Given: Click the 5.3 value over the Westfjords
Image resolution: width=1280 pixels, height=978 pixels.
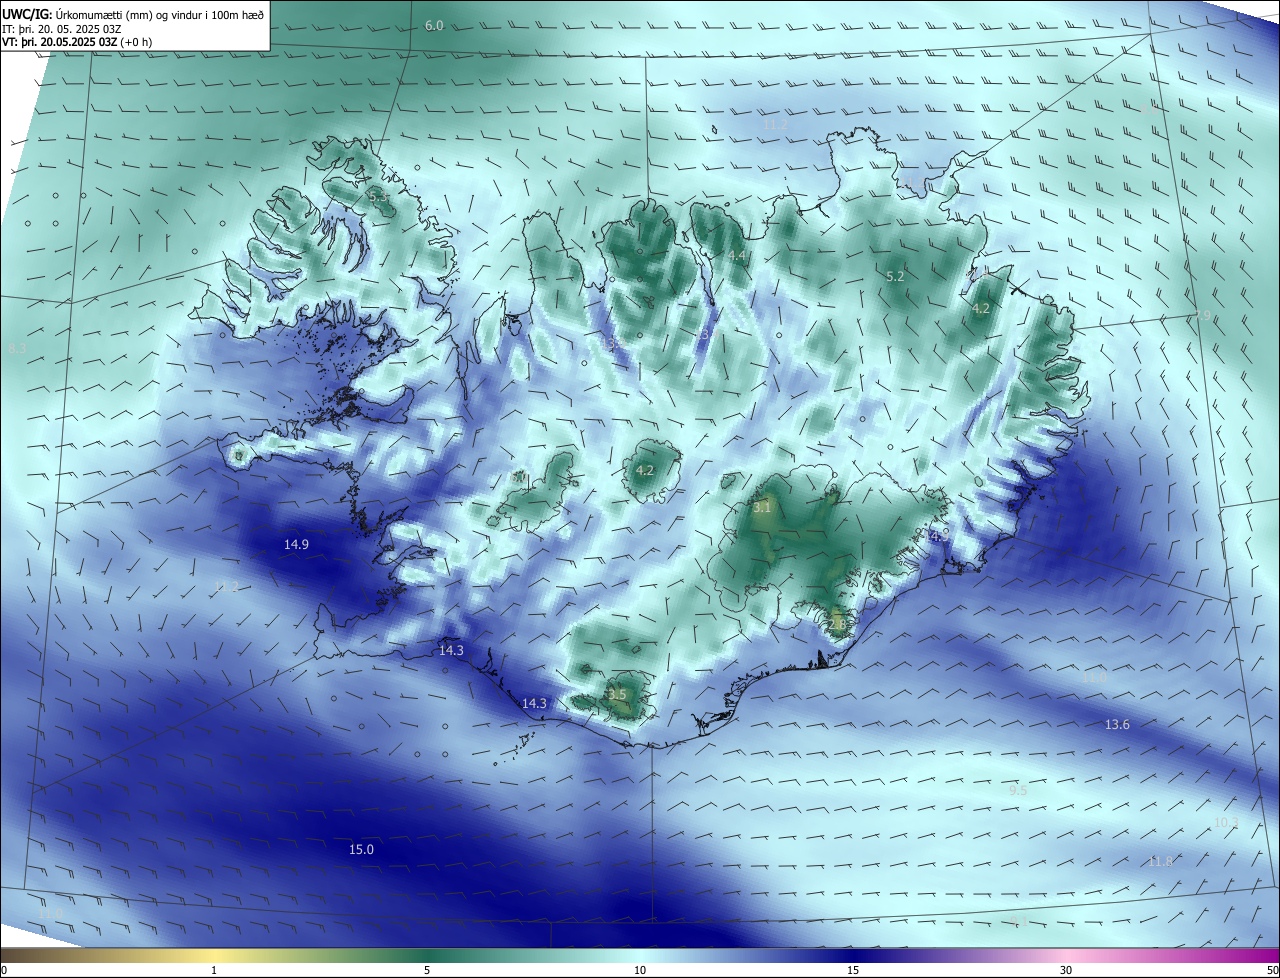Looking at the screenshot, I should (x=379, y=198).
